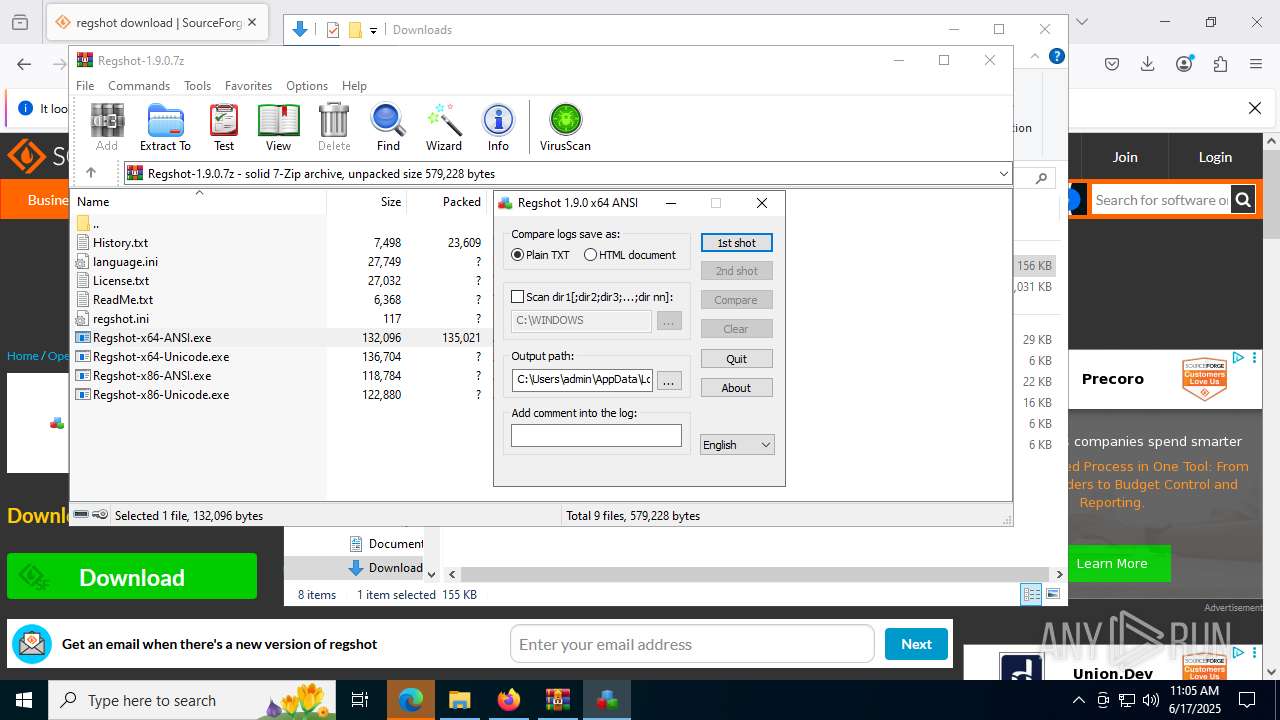Viewport: 1280px width, 720px height.
Task: Open WinRAR Favorites menu
Action: (248, 86)
